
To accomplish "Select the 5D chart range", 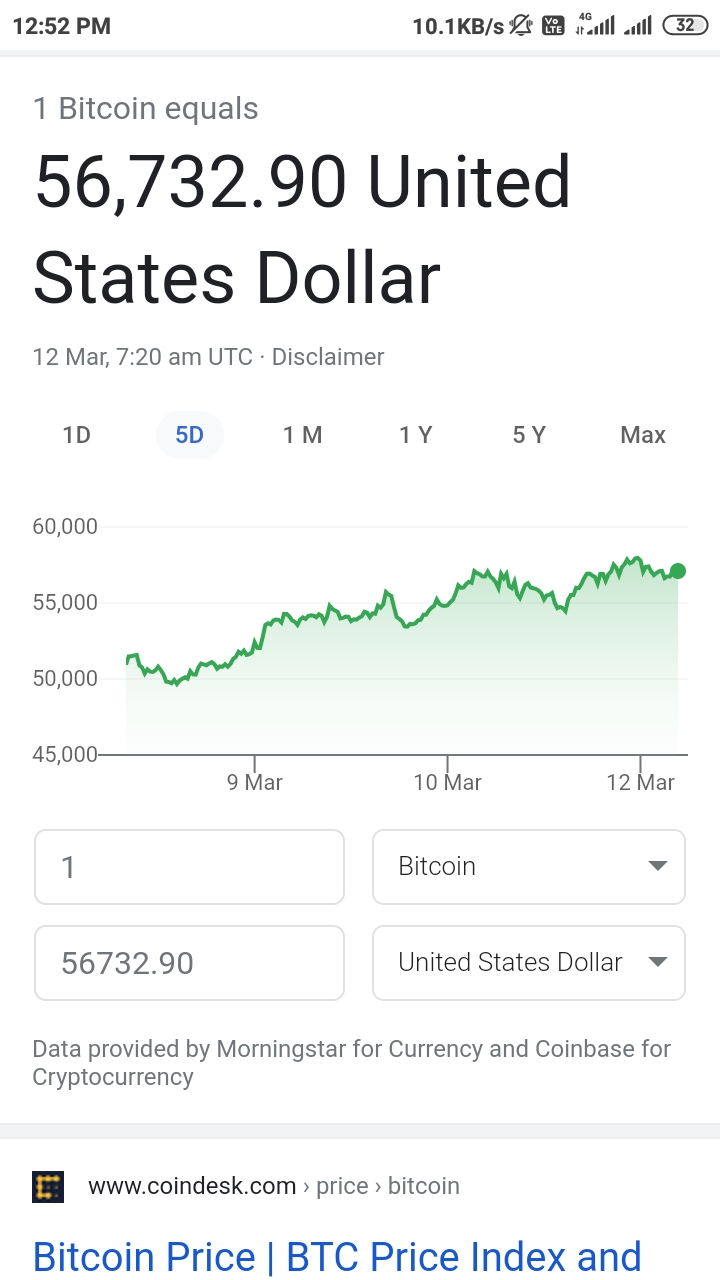I will [189, 435].
